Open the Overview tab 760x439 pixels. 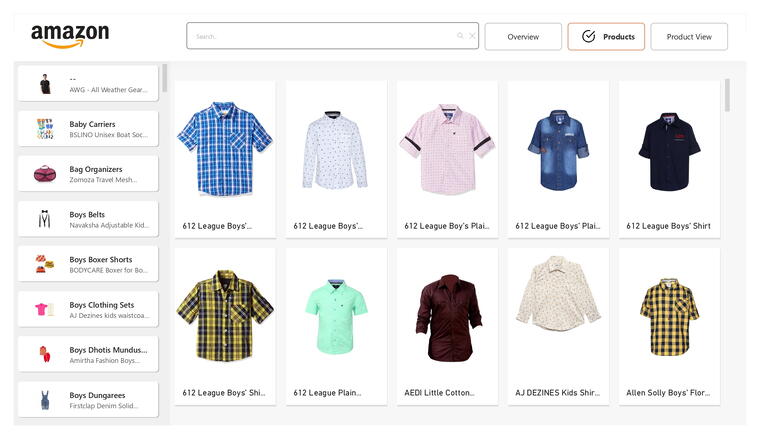[x=523, y=37]
